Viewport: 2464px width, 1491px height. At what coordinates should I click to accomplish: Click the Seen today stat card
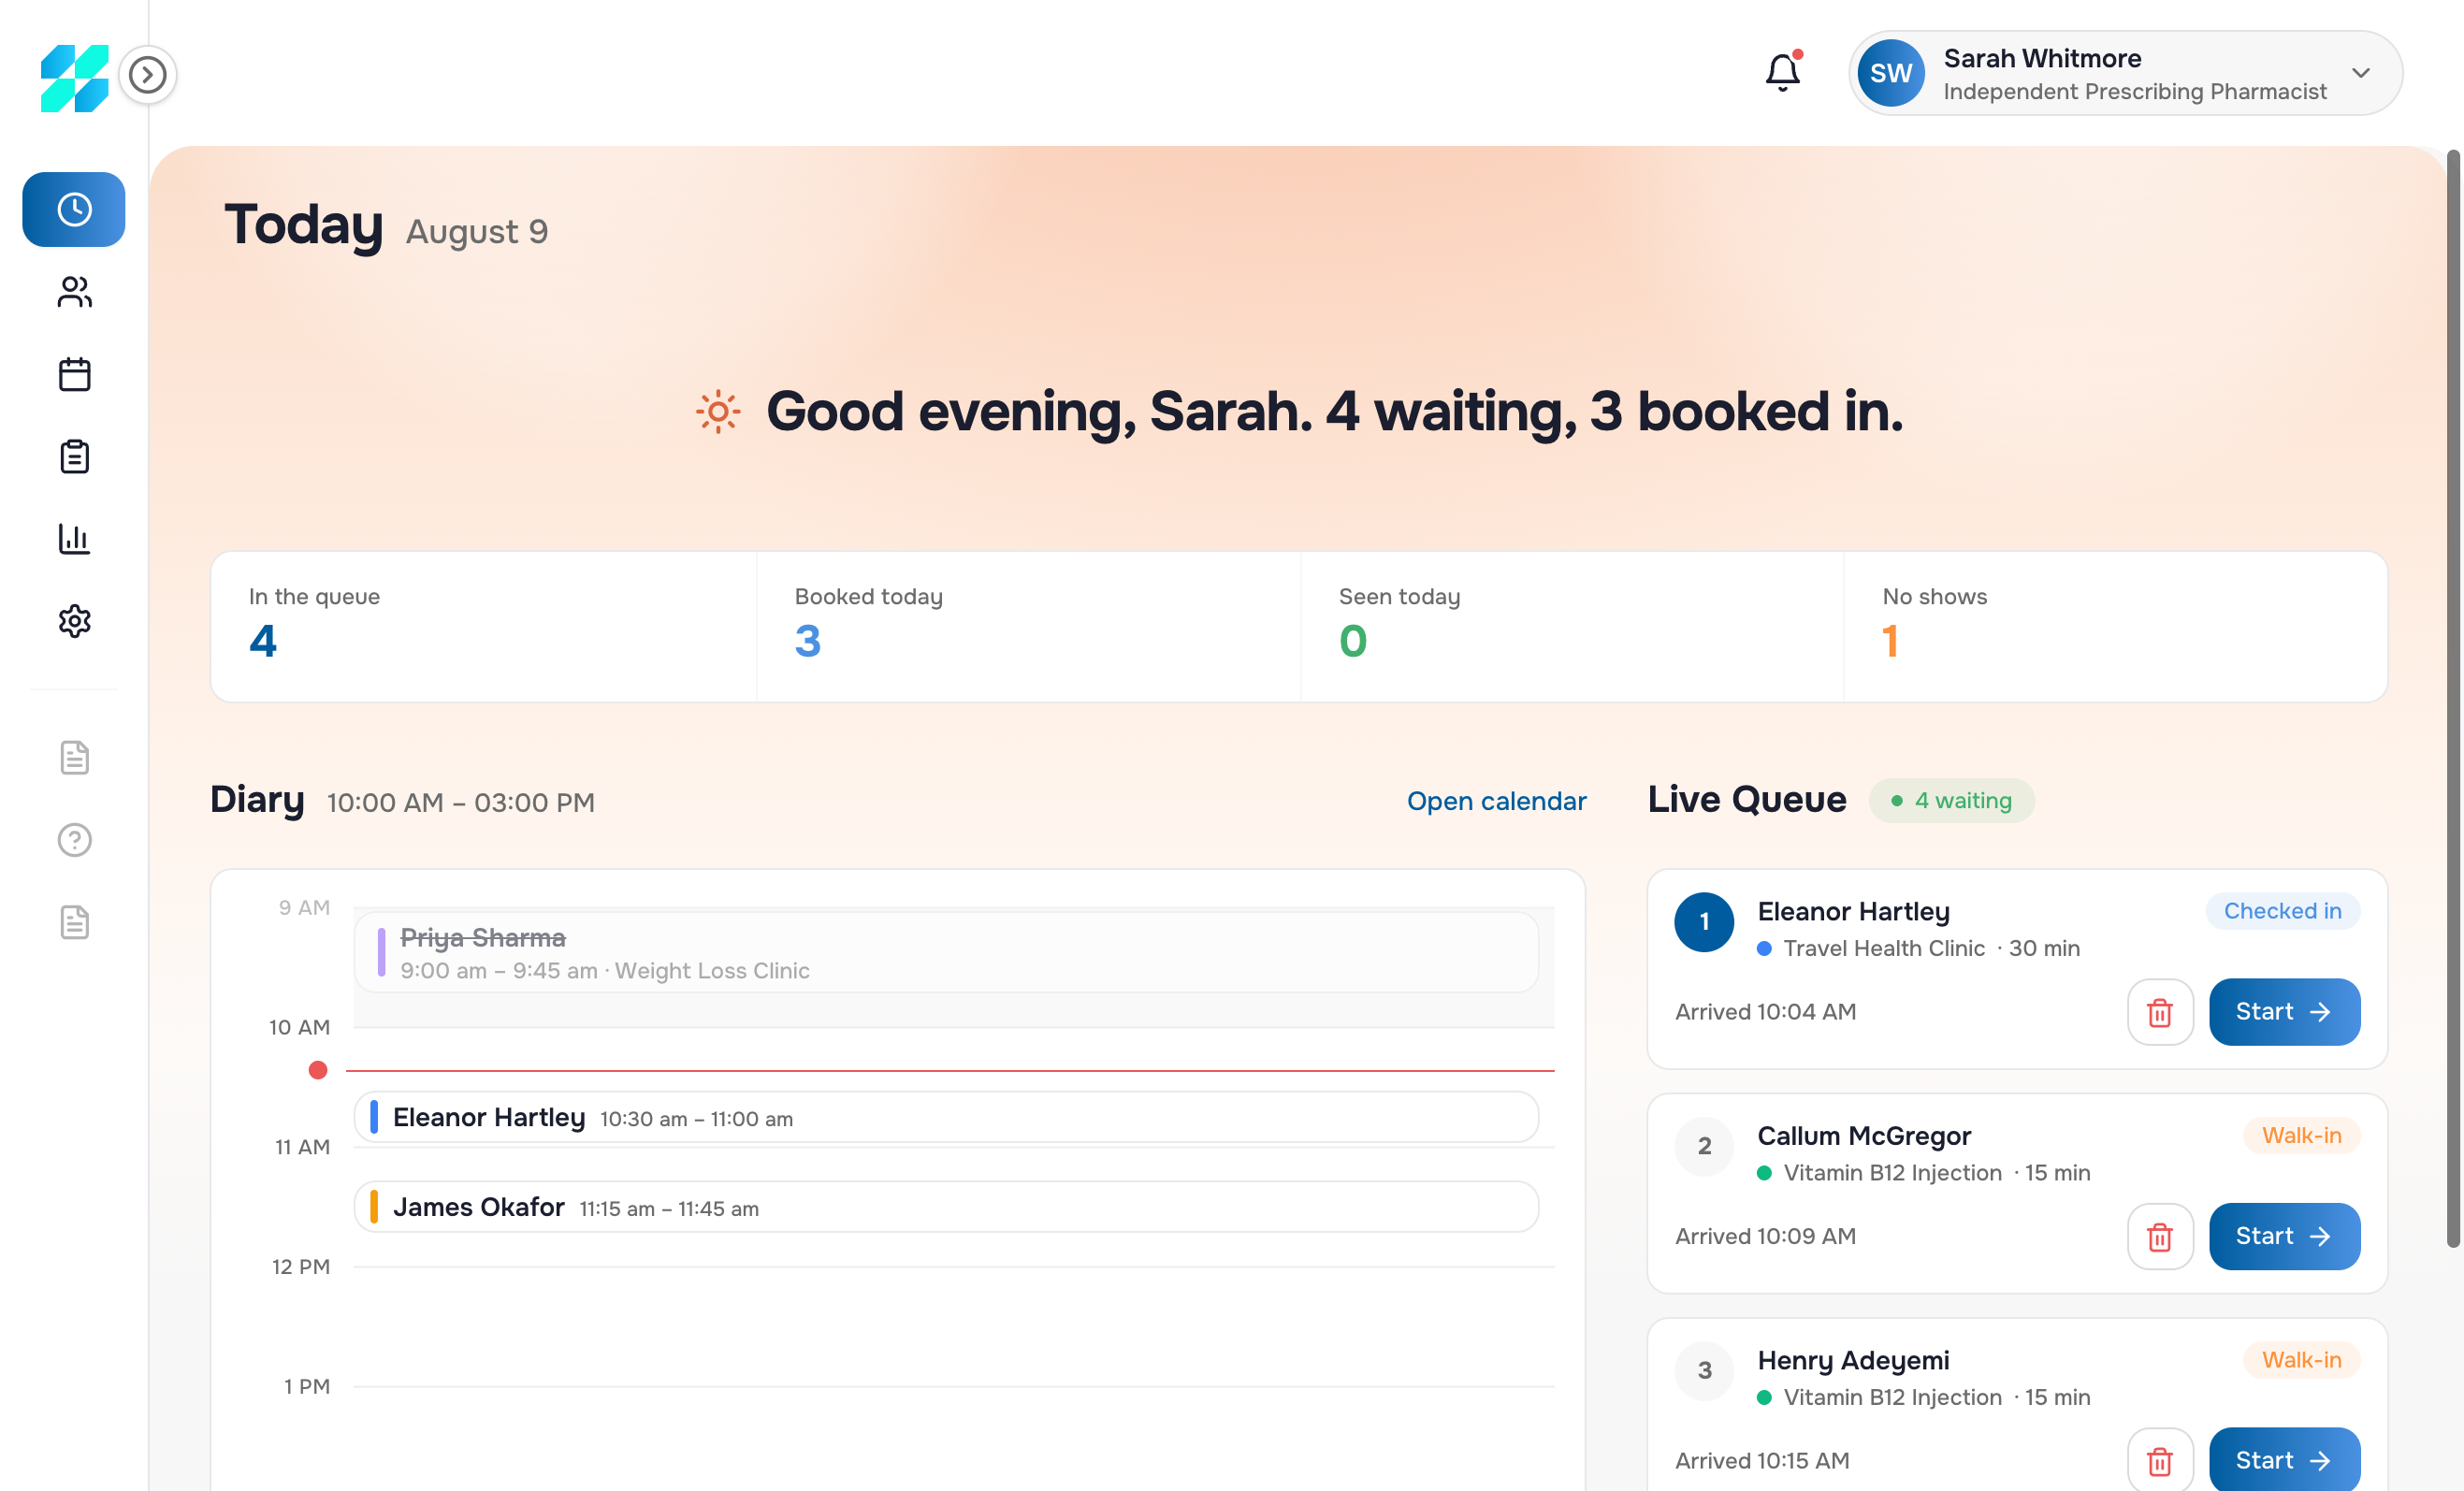point(1572,626)
